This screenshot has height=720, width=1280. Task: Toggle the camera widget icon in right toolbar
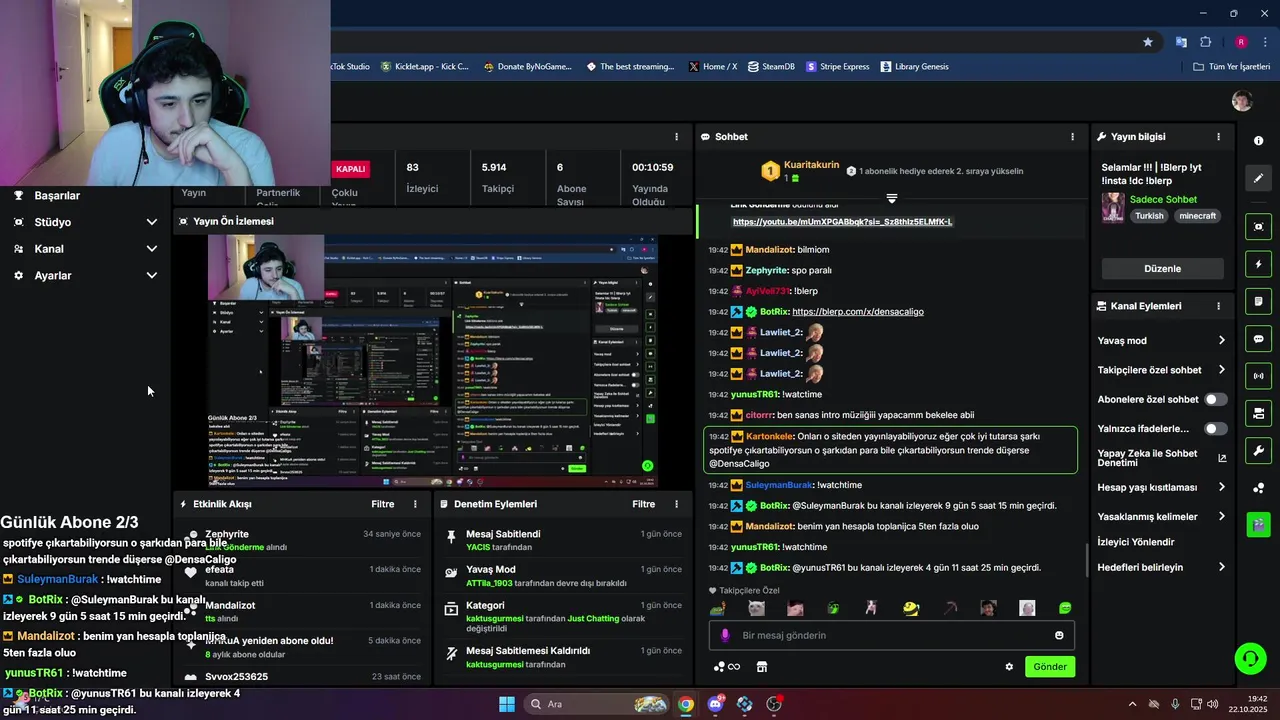pyautogui.click(x=1259, y=413)
